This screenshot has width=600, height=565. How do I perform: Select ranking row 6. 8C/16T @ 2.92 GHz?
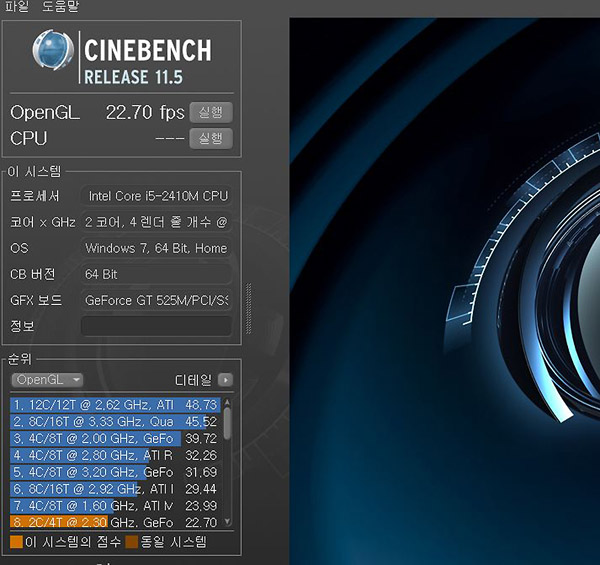pos(116,489)
